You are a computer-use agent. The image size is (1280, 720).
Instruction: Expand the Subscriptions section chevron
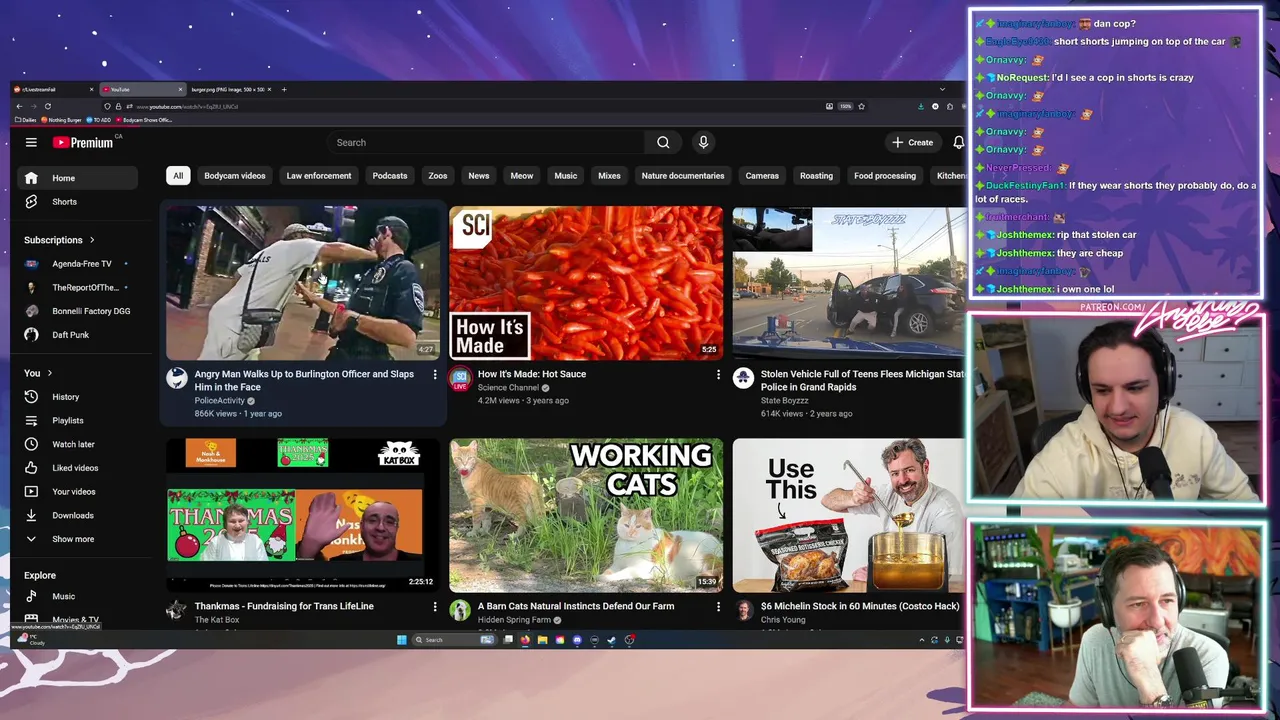(x=92, y=240)
